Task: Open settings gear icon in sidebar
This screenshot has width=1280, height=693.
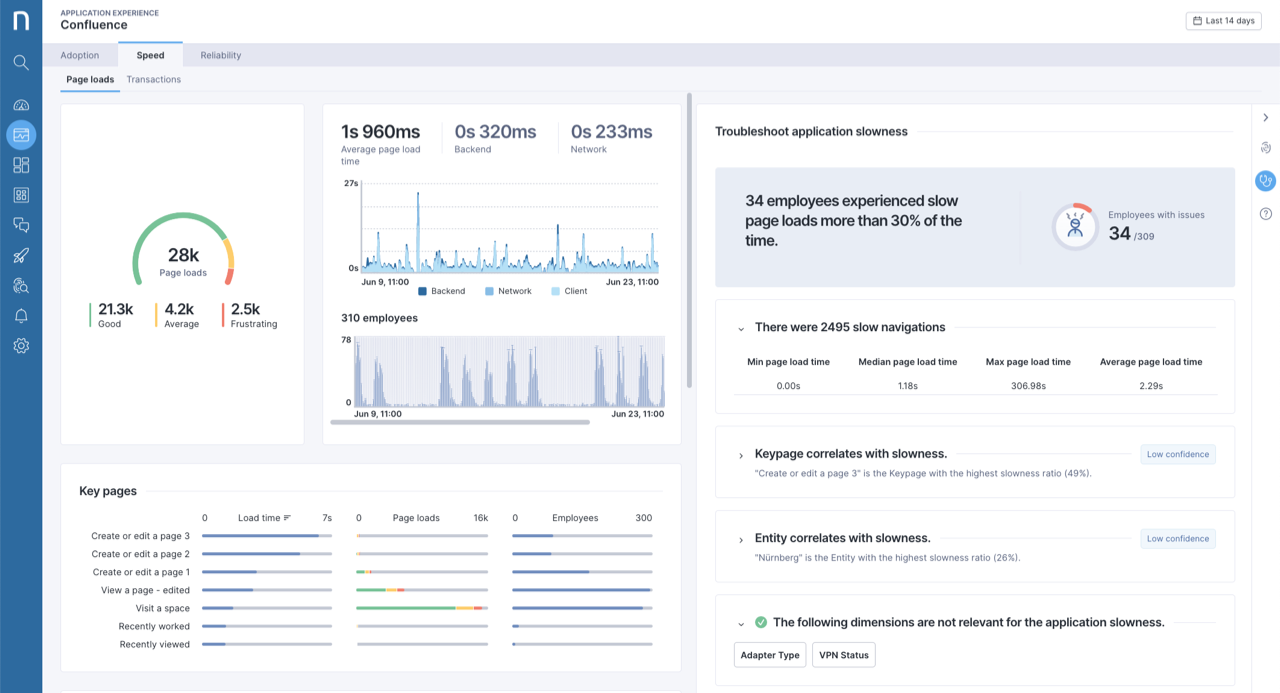Action: 21,346
